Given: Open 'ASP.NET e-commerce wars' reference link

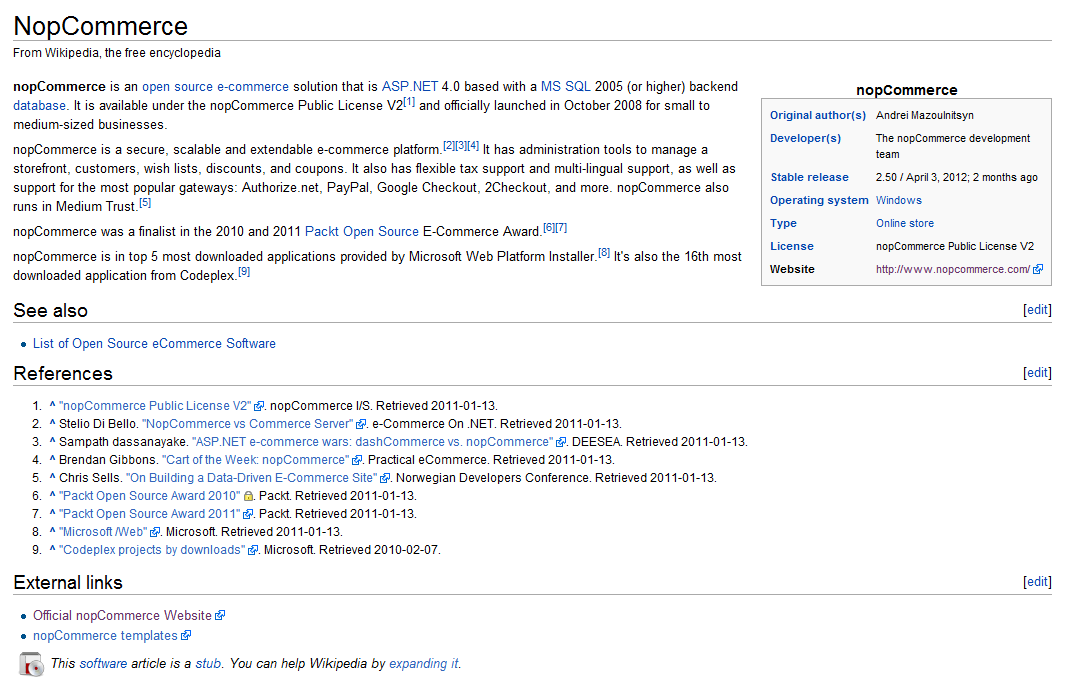Looking at the screenshot, I should point(372,442).
